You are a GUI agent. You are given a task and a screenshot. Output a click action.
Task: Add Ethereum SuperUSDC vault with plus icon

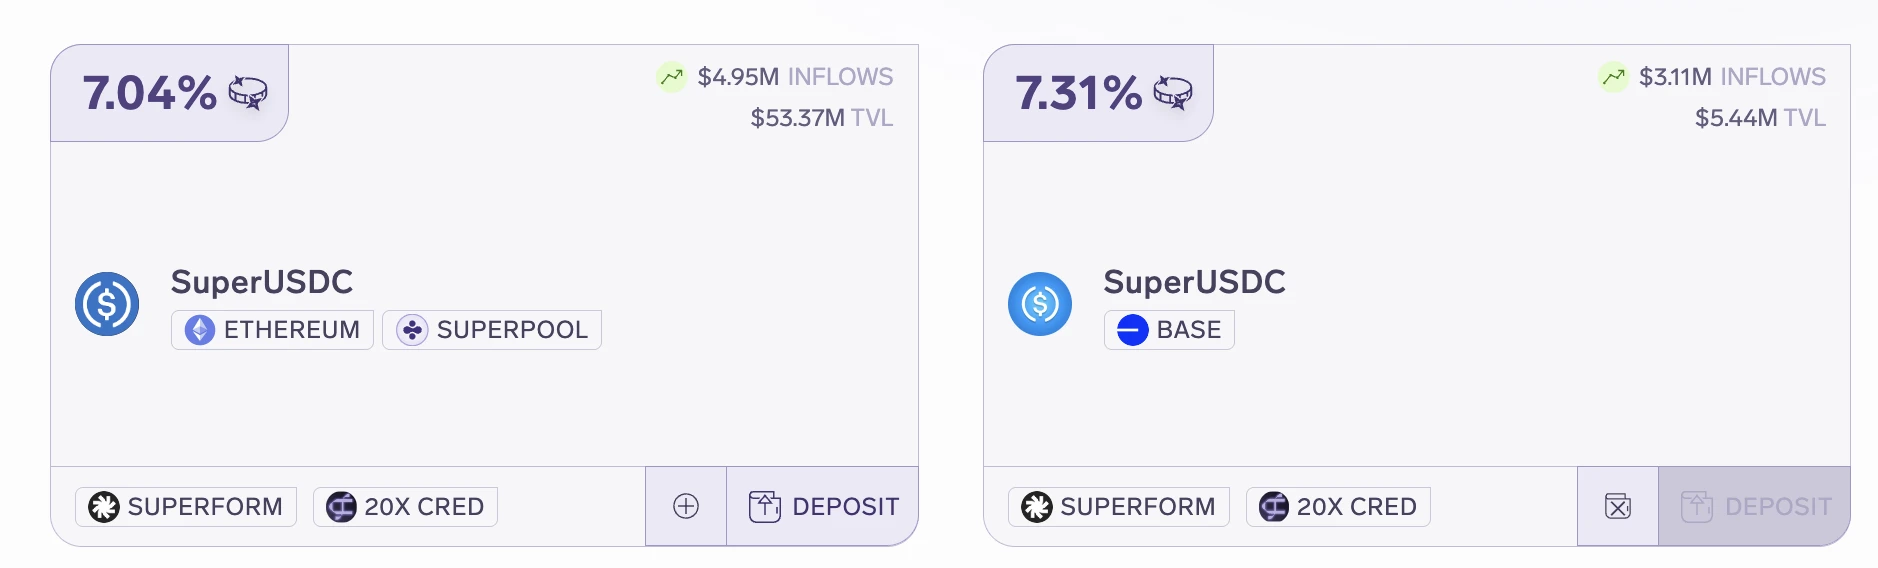point(686,506)
